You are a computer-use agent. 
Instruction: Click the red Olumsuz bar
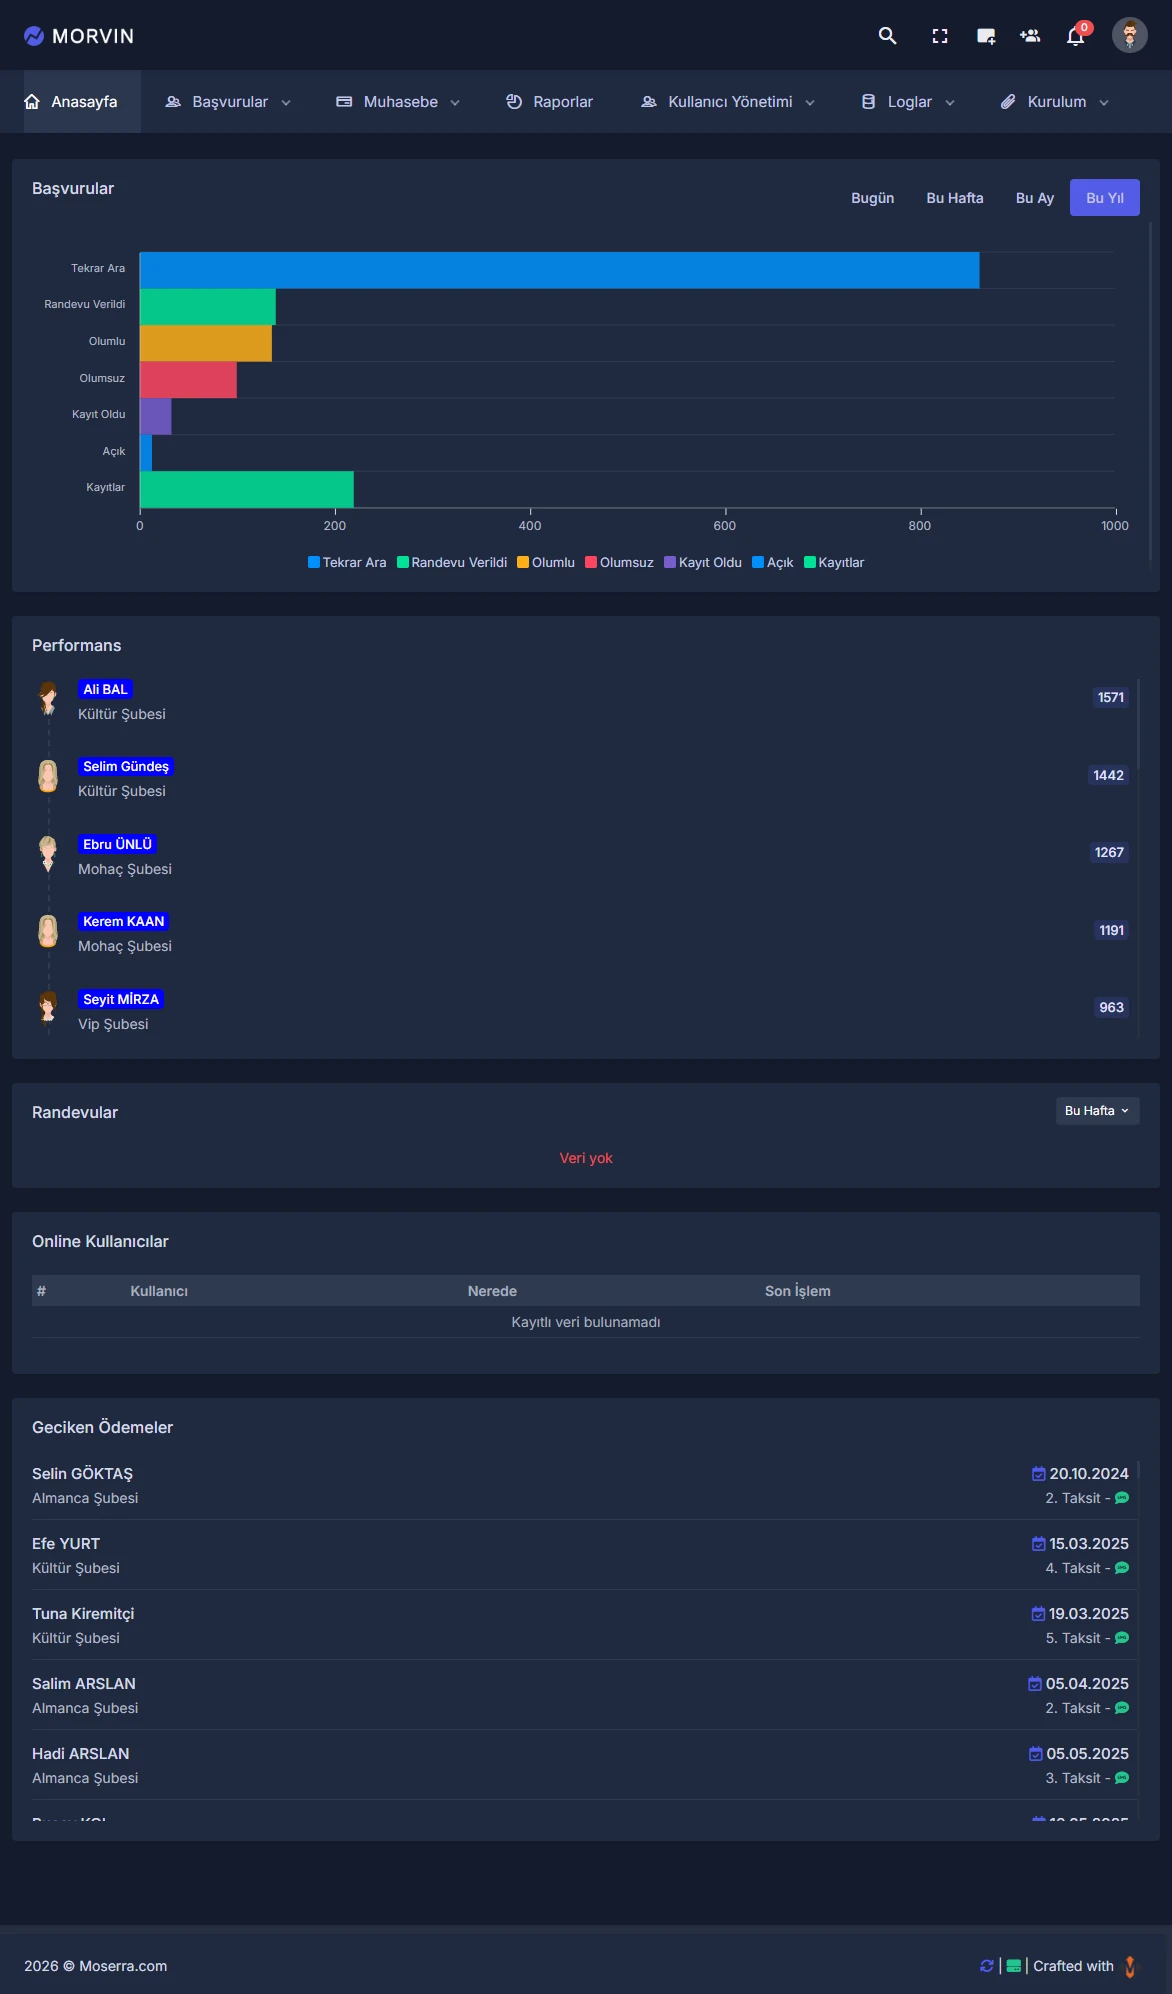(x=188, y=380)
